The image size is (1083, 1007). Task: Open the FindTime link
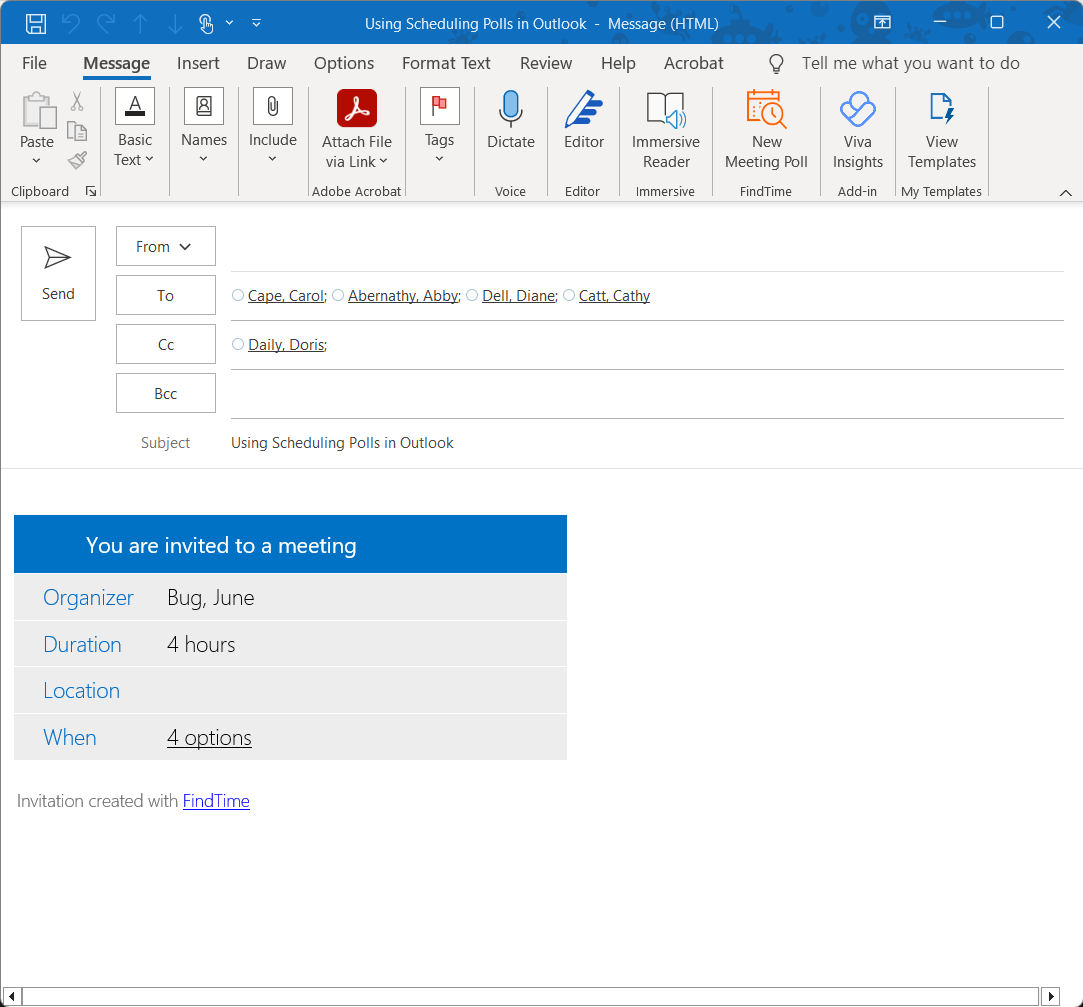(x=216, y=801)
